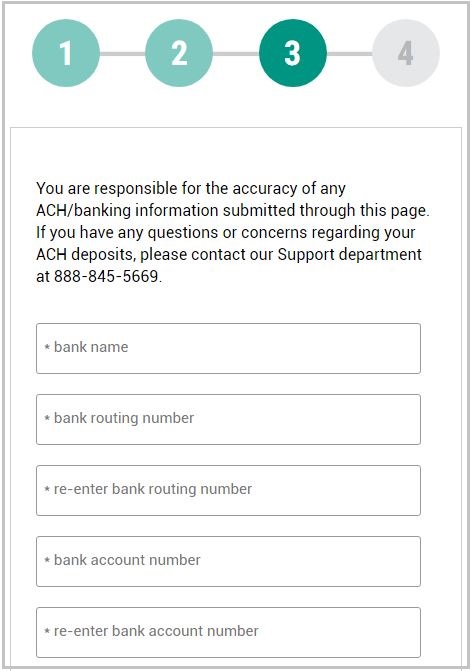This screenshot has height=671, width=471.
Task: Click the asterisk before bank routing number
Action: pos(47,418)
